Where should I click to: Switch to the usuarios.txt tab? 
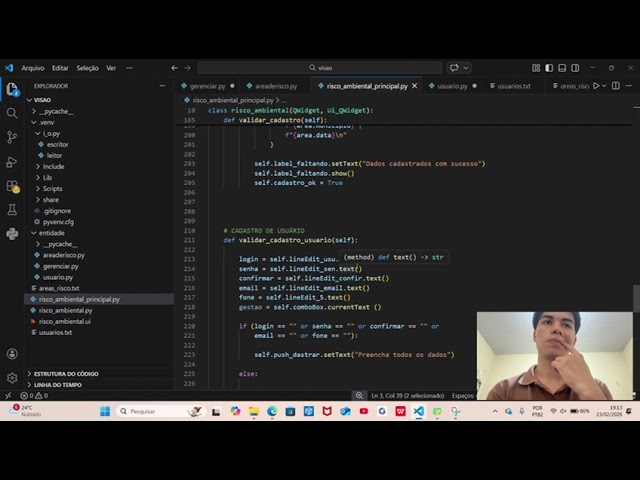pos(514,86)
